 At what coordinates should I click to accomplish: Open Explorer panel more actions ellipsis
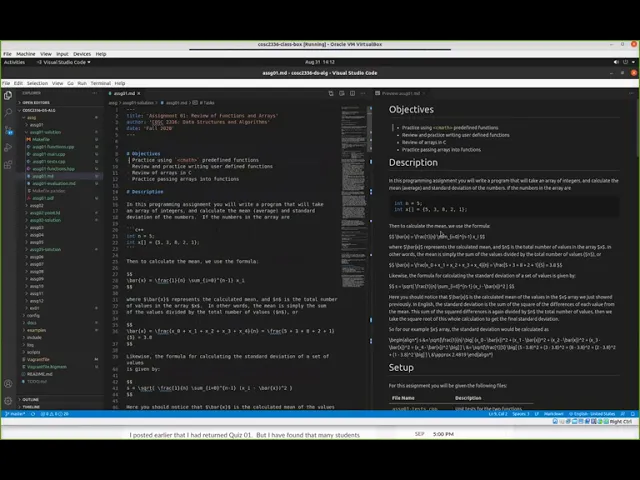click(95, 93)
